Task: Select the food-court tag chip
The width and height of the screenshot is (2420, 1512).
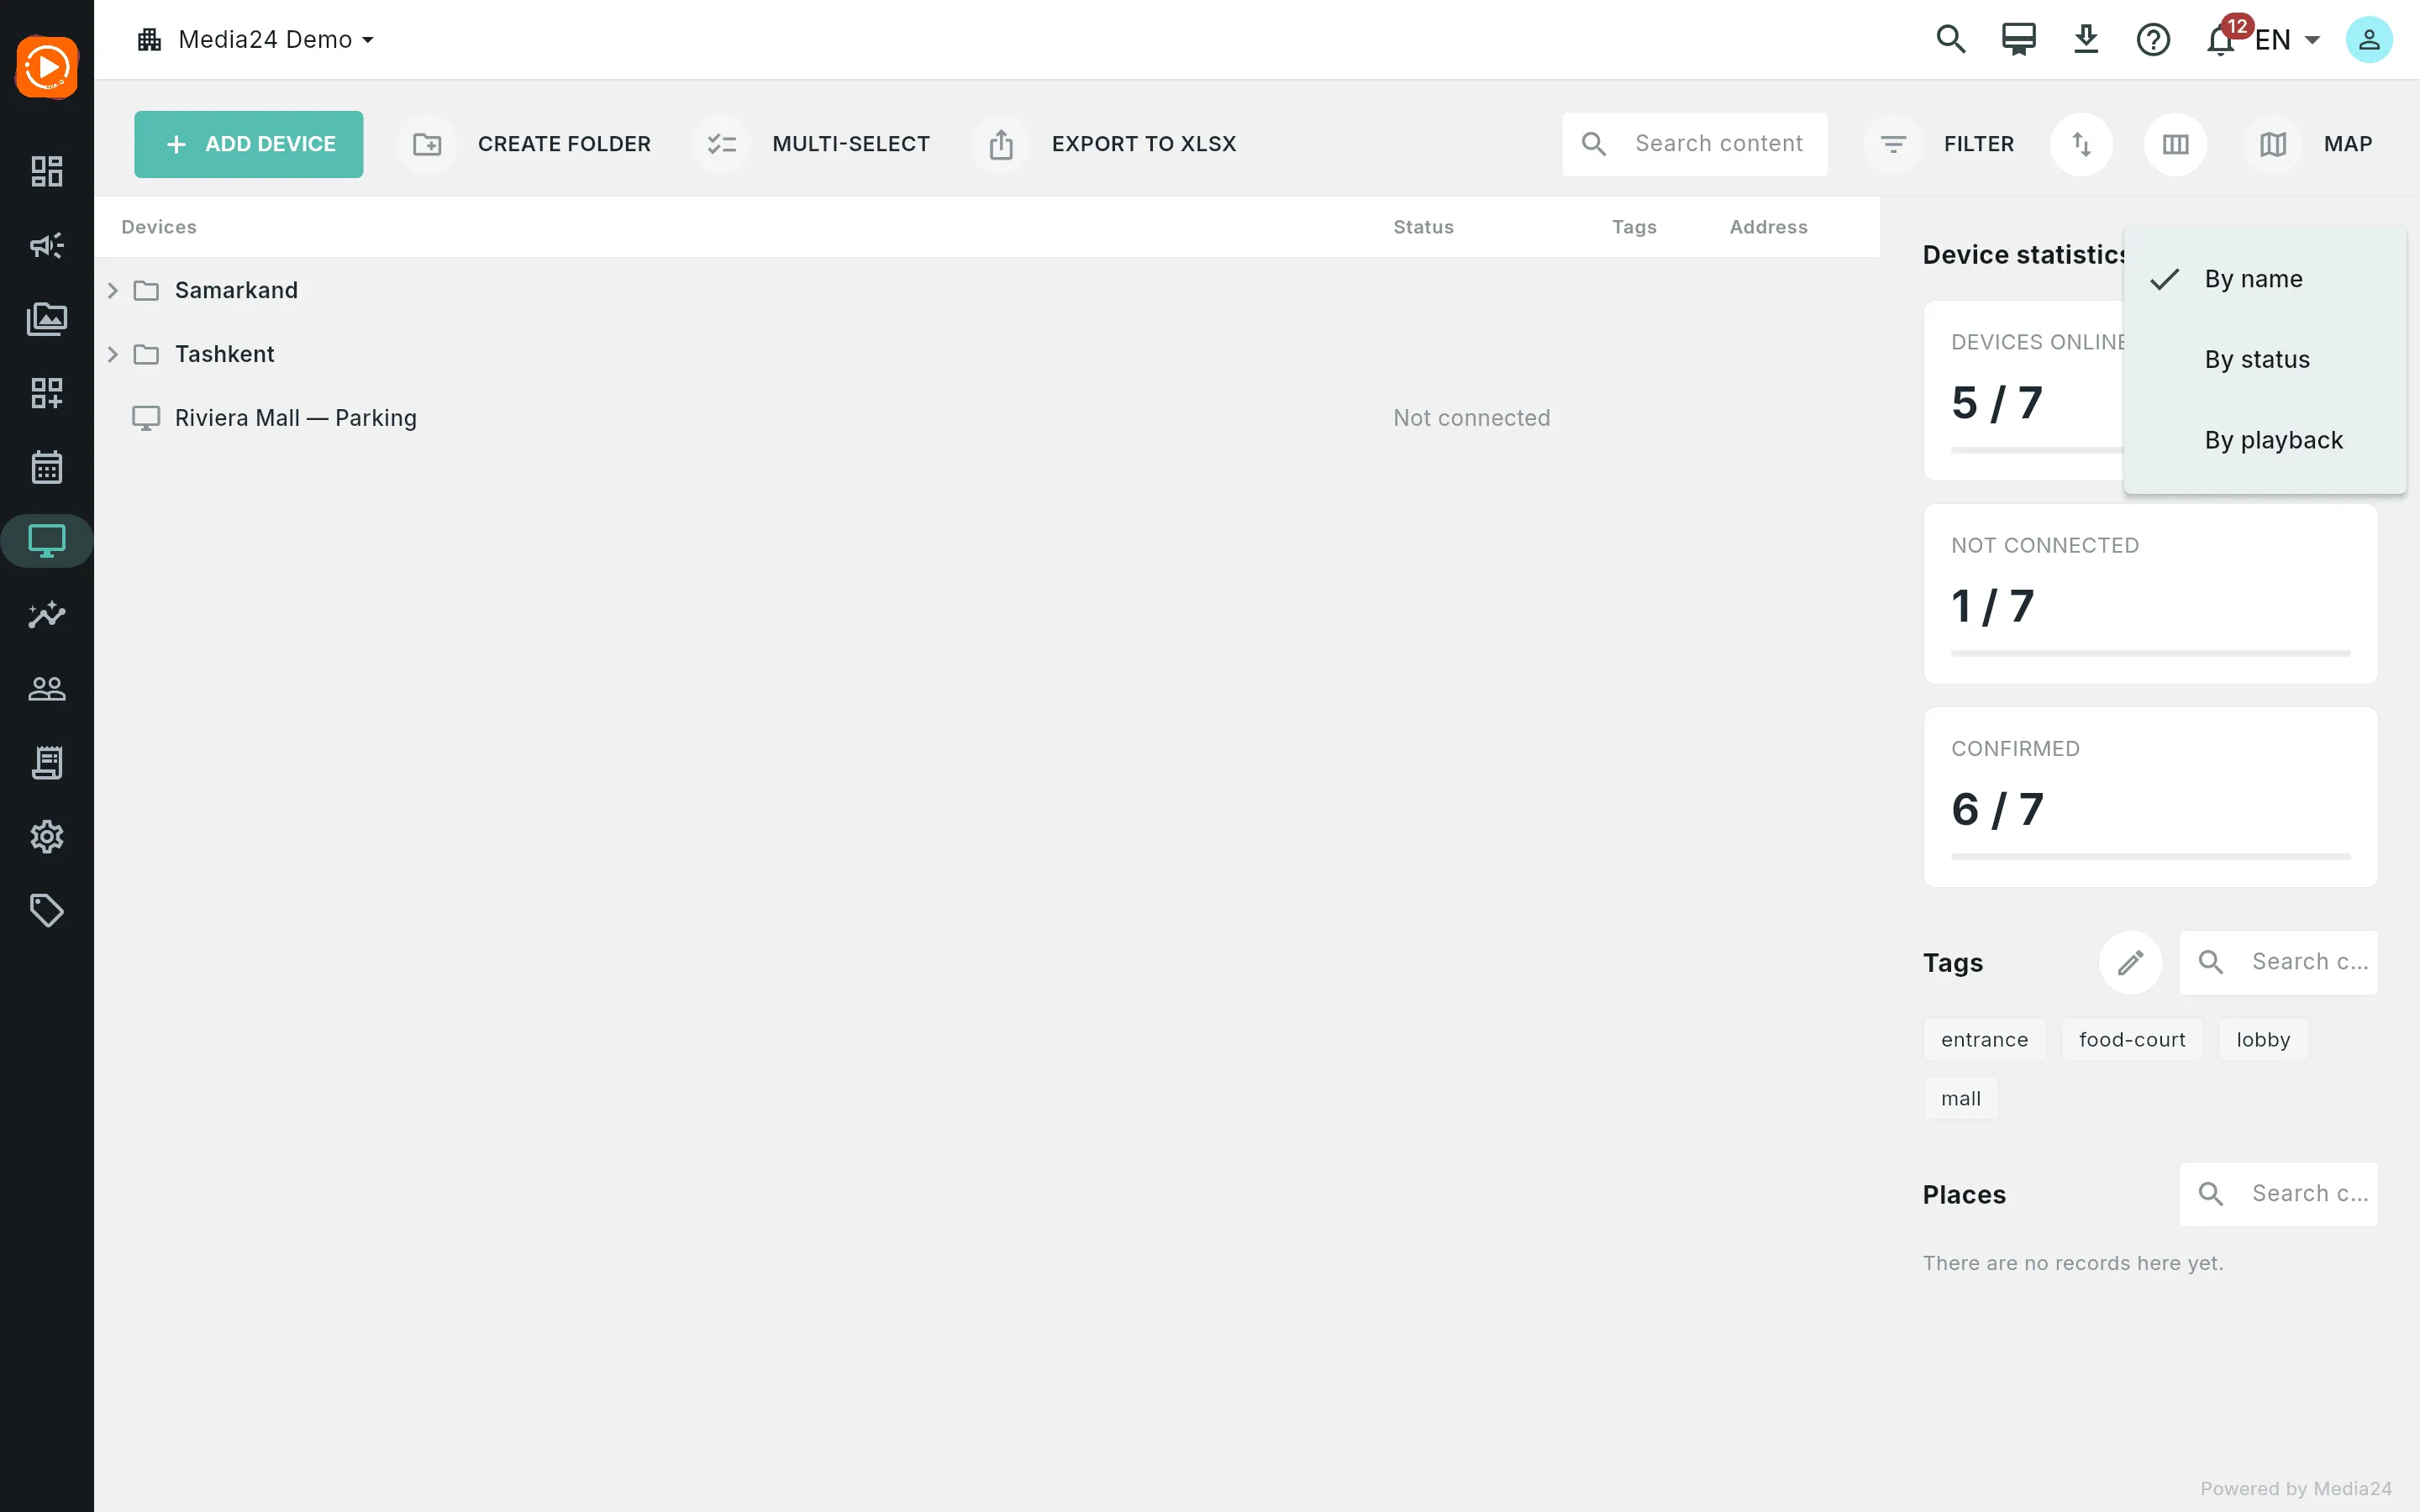Action: (x=2132, y=1040)
